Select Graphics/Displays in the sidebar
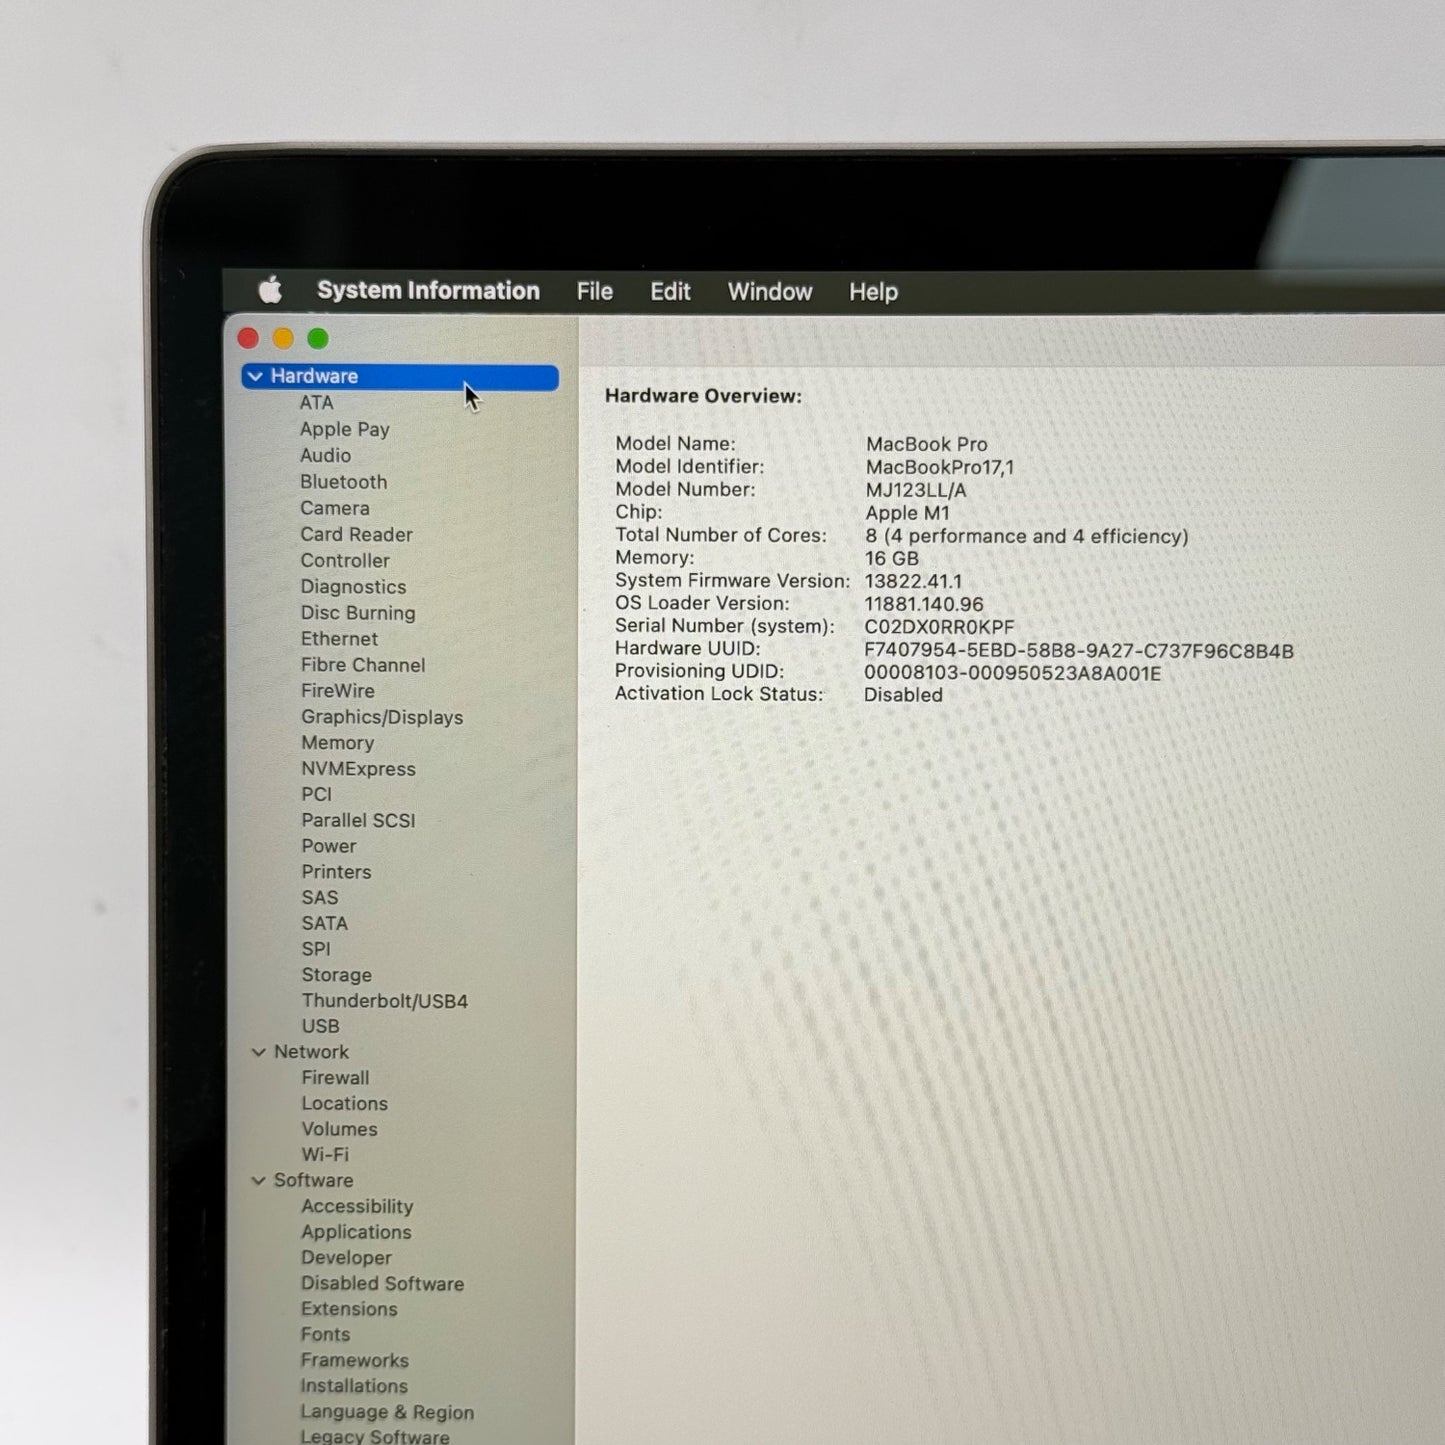This screenshot has height=1445, width=1445. point(382,718)
